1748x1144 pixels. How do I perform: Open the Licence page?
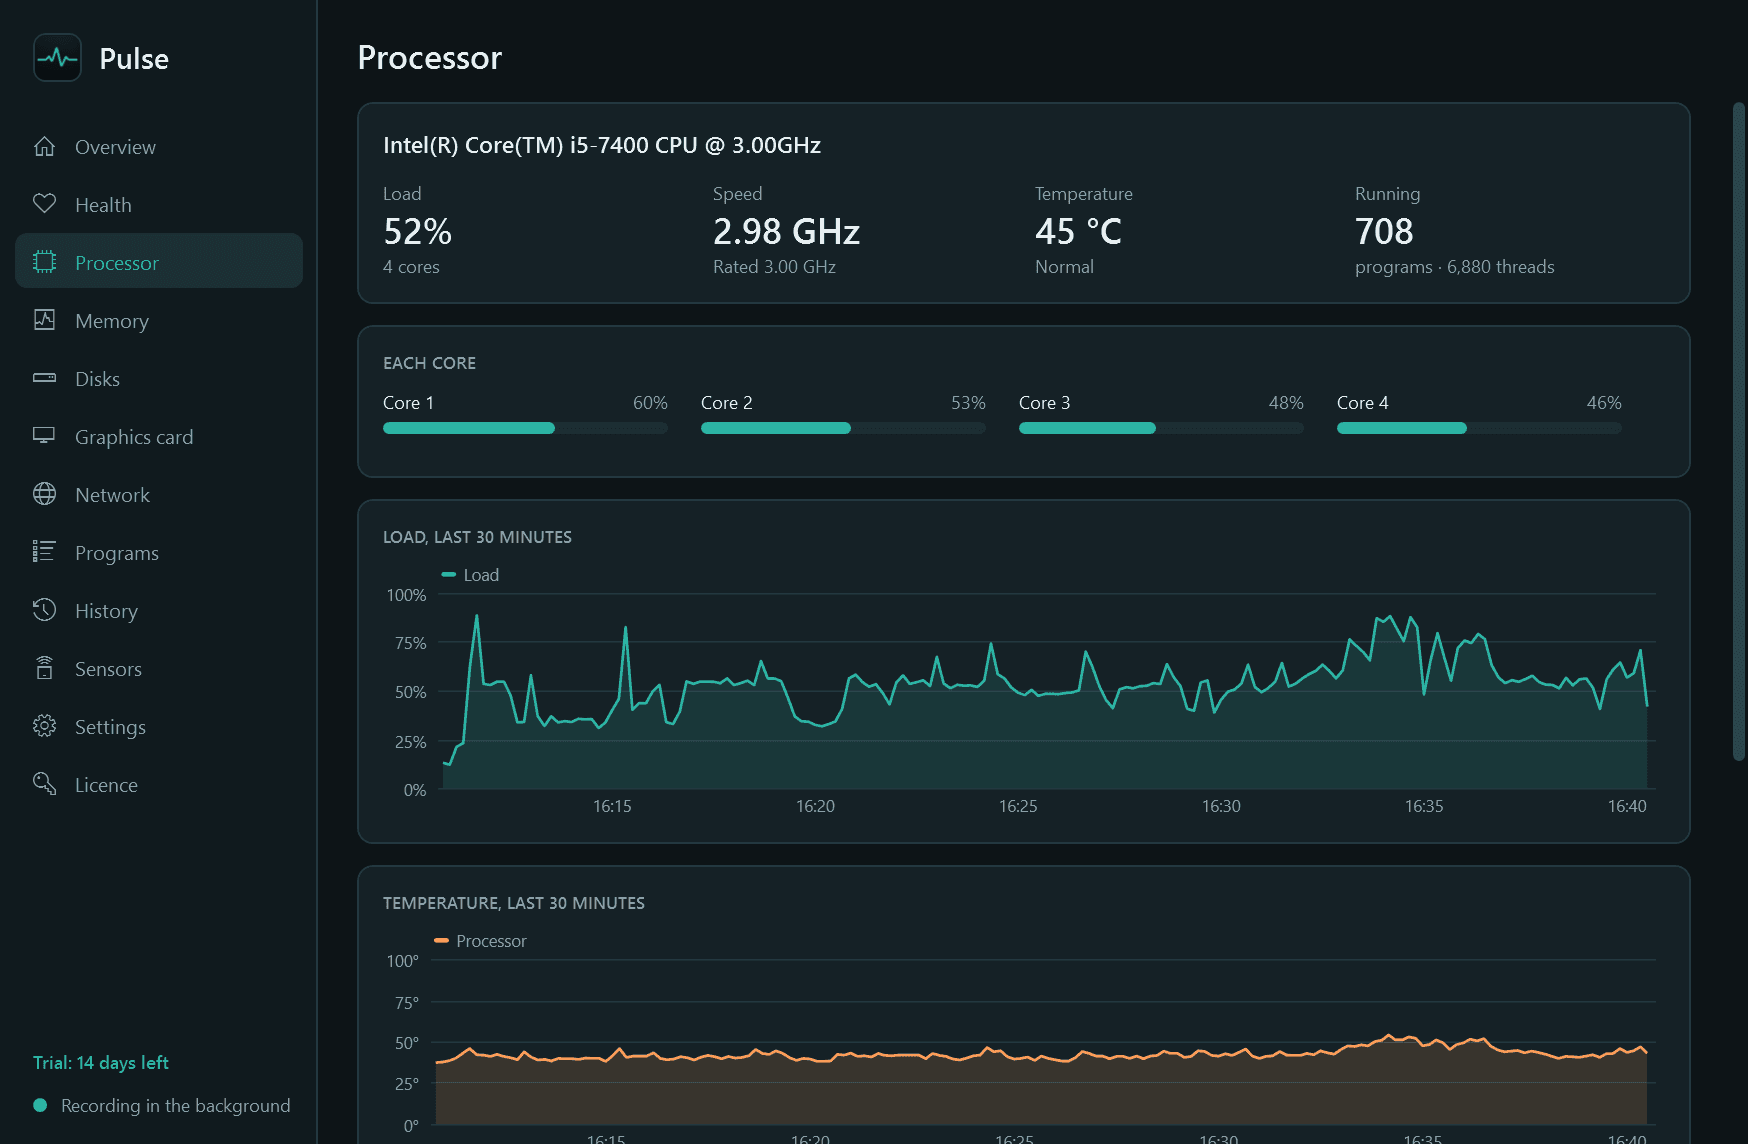[x=159, y=785]
